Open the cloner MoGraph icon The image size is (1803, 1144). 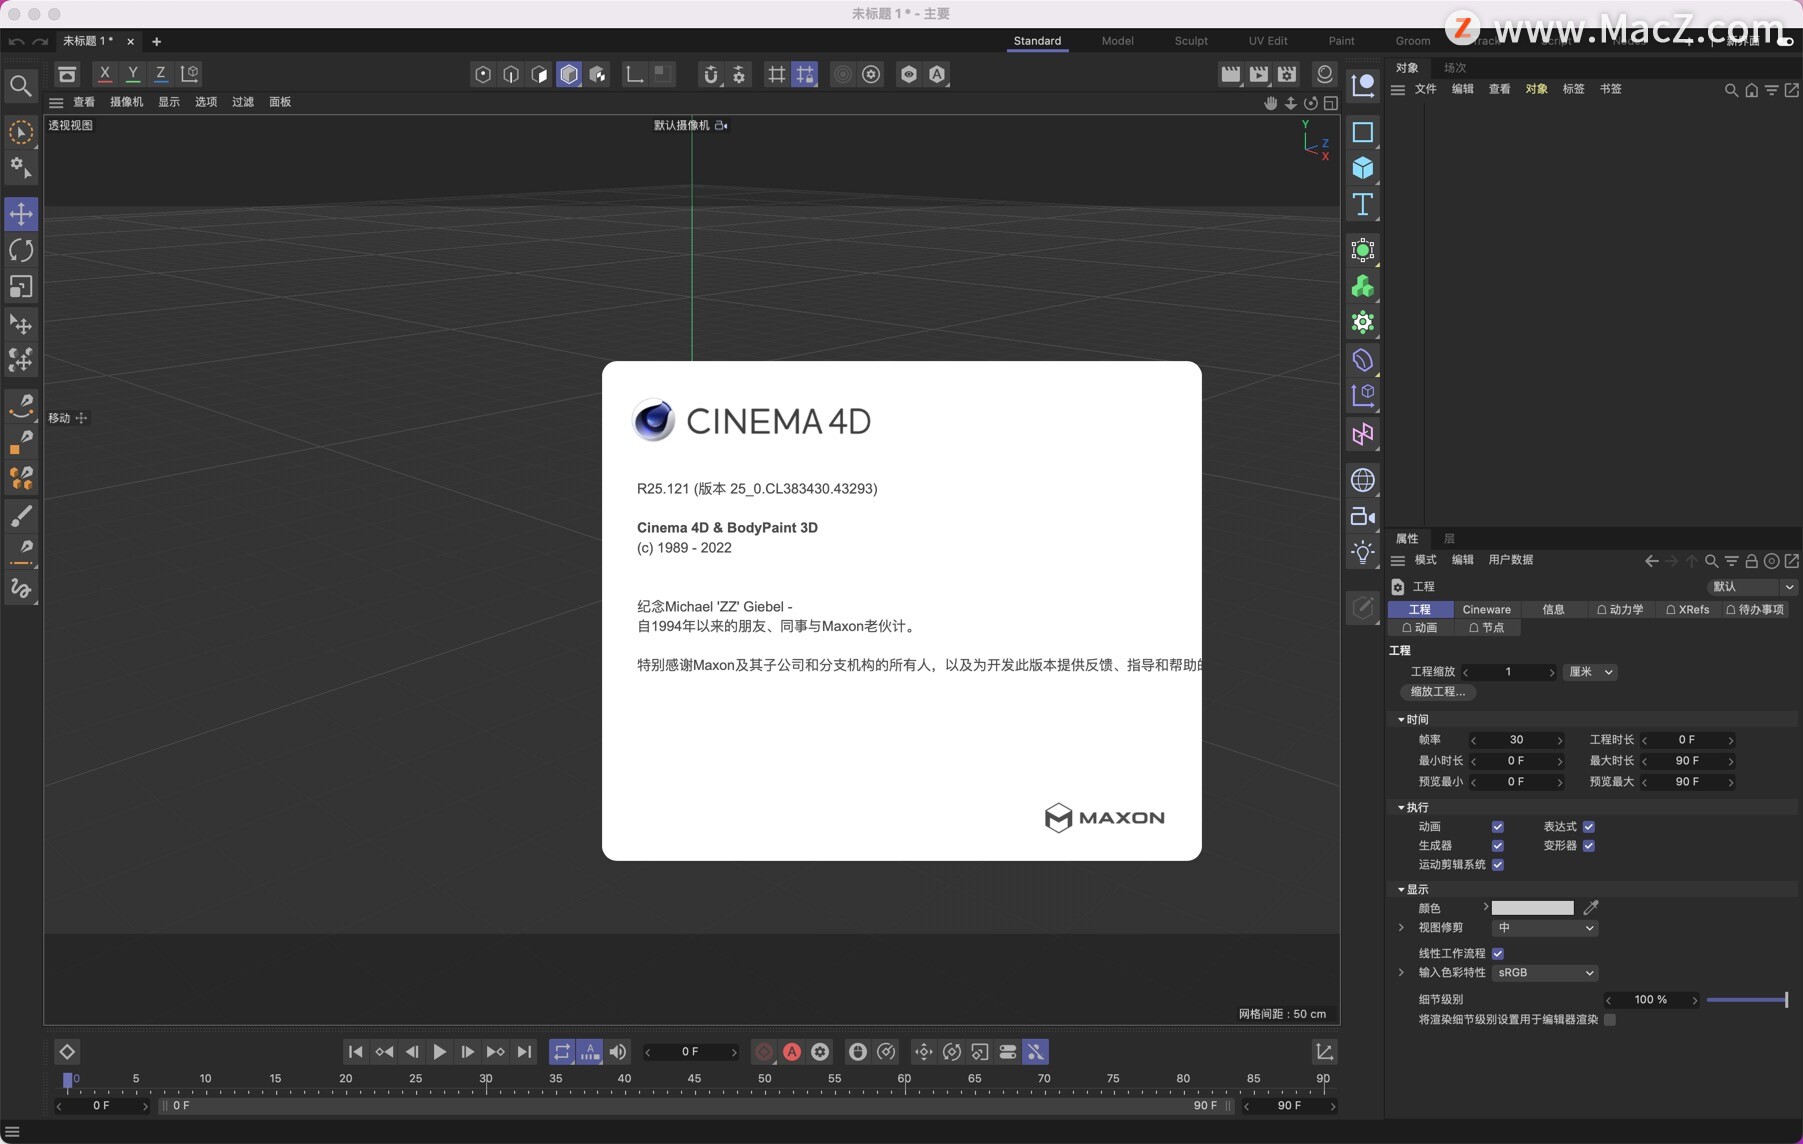[1362, 287]
